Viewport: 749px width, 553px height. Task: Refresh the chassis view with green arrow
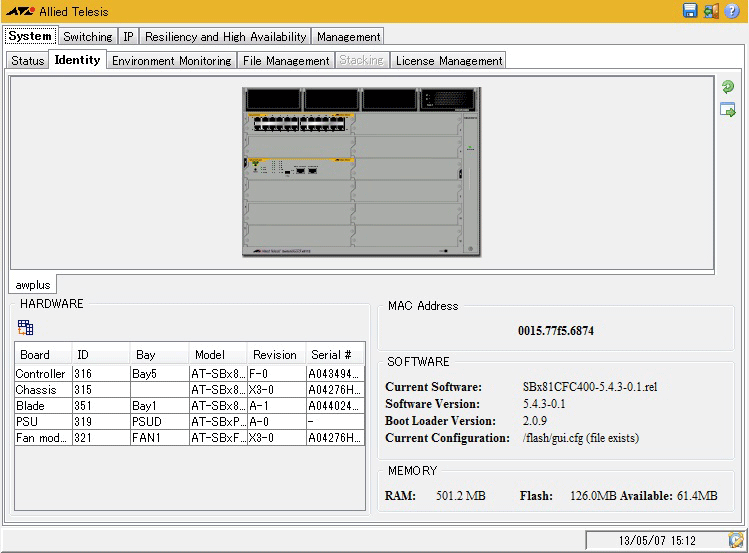click(x=728, y=88)
